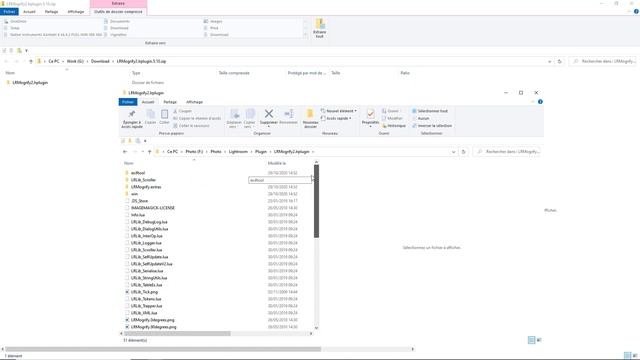
Task: Tick the checkbox for LRMogrify.0degrees.png
Action: pyautogui.click(x=127, y=320)
